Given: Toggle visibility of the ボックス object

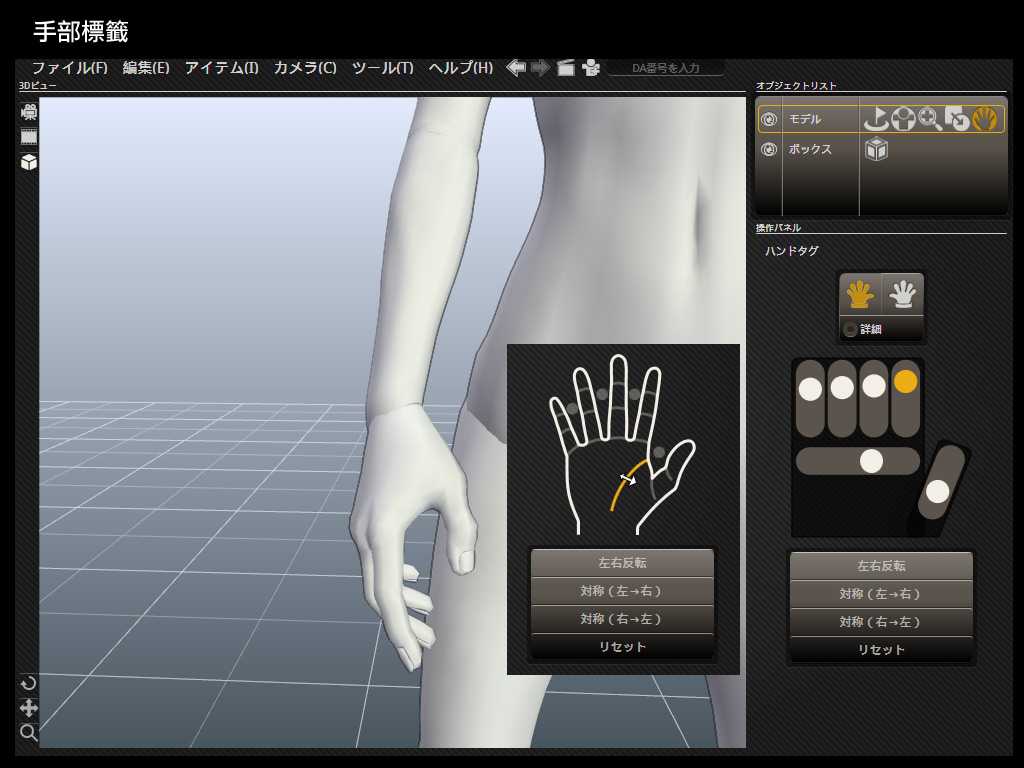Looking at the screenshot, I should tap(769, 150).
